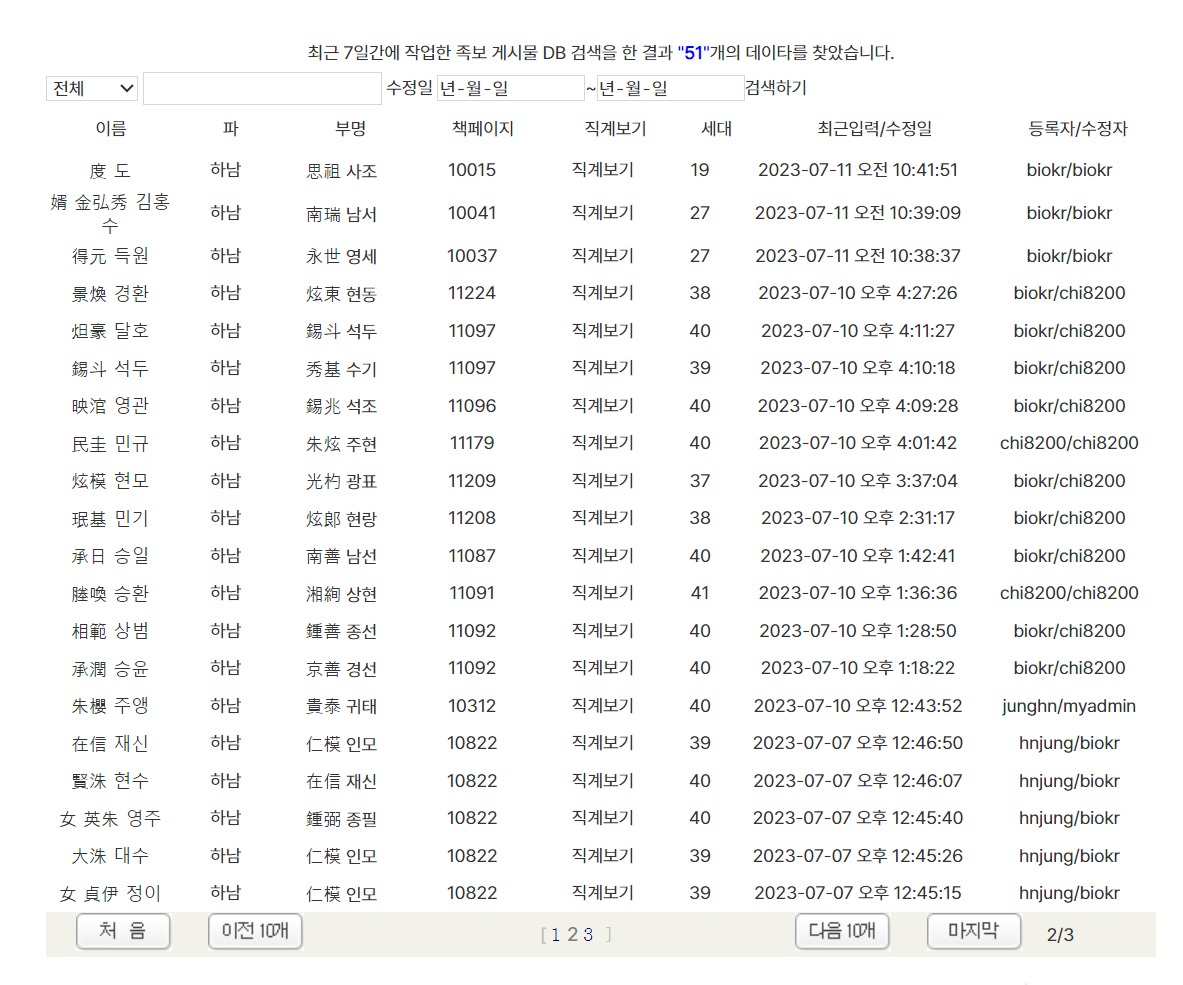Click the 처음 first-page button
The height and width of the screenshot is (985, 1183).
pos(123,931)
